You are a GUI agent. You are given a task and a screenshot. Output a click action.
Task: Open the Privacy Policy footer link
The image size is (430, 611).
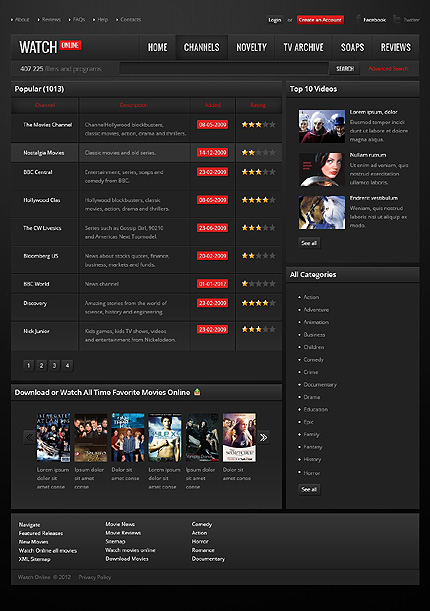(x=95, y=577)
